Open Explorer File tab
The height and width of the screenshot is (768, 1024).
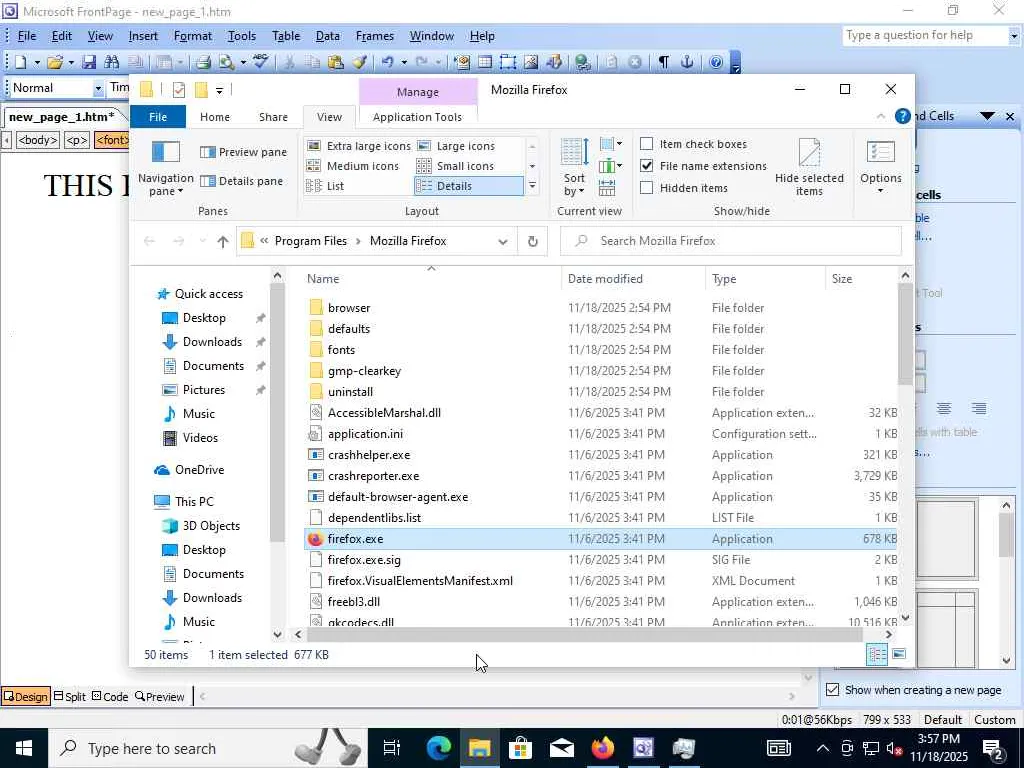(x=158, y=117)
